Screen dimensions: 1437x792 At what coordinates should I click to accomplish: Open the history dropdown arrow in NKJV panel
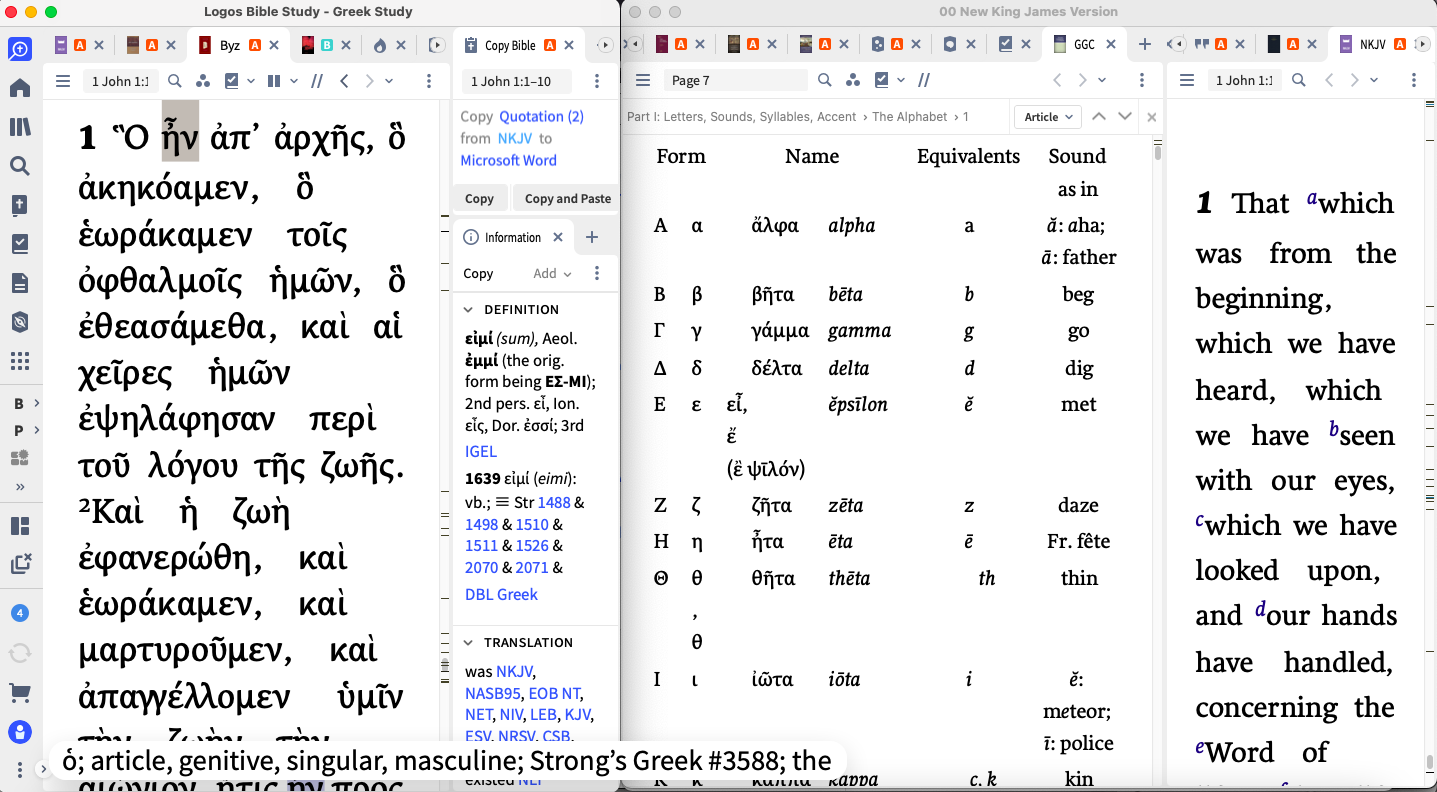click(1373, 80)
